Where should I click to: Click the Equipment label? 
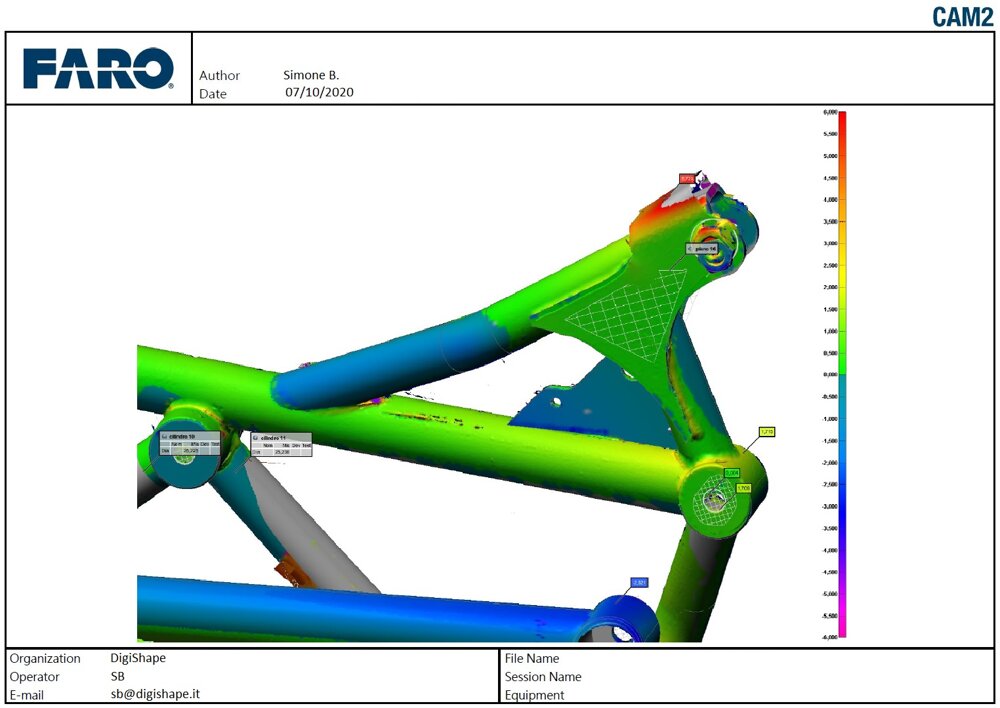point(534,695)
